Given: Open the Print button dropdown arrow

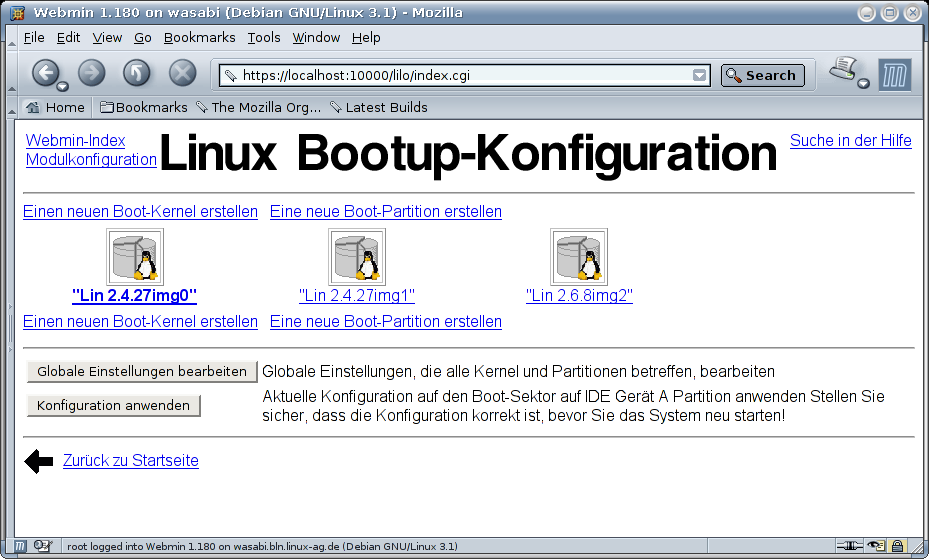Looking at the screenshot, I should tap(864, 83).
